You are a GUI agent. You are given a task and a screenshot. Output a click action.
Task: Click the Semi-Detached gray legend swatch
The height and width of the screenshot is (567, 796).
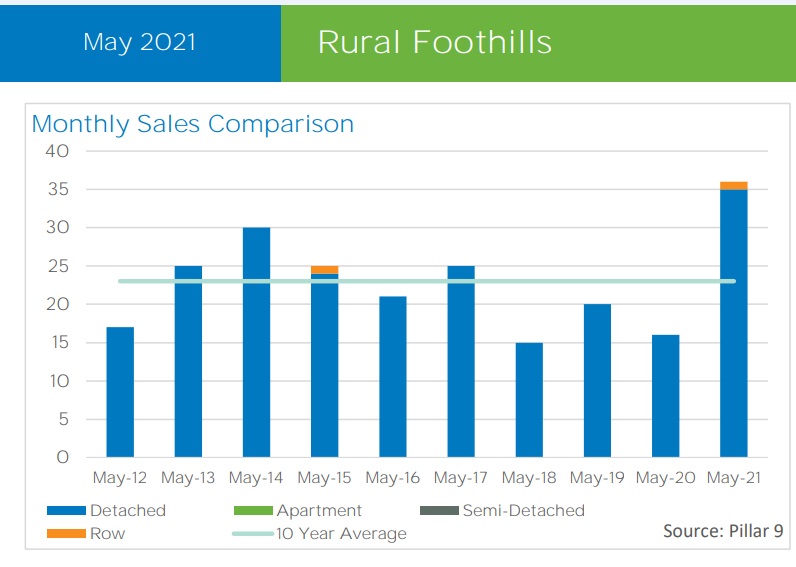tap(438, 510)
